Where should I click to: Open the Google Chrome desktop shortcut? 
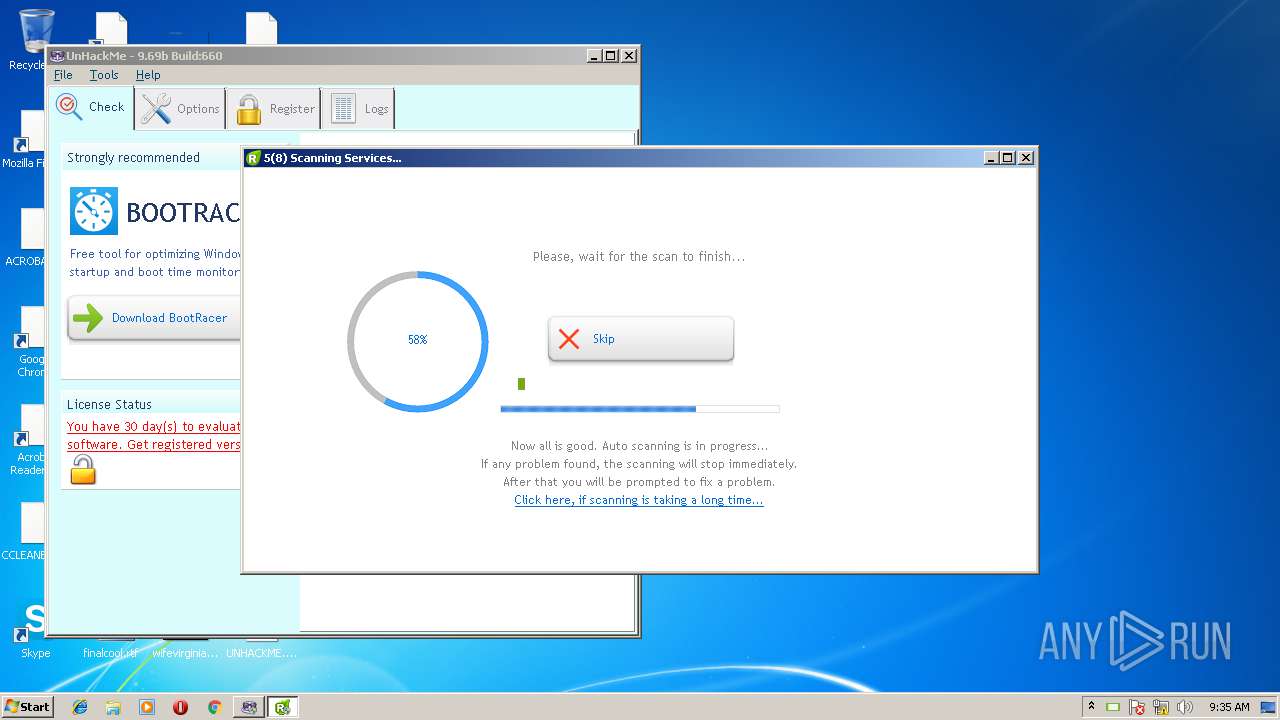[x=30, y=343]
